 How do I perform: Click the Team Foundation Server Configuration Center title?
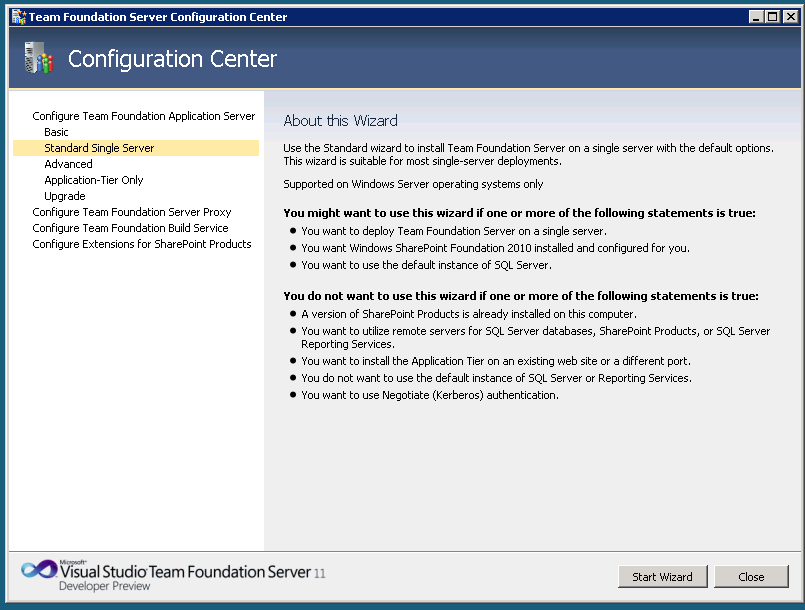158,17
